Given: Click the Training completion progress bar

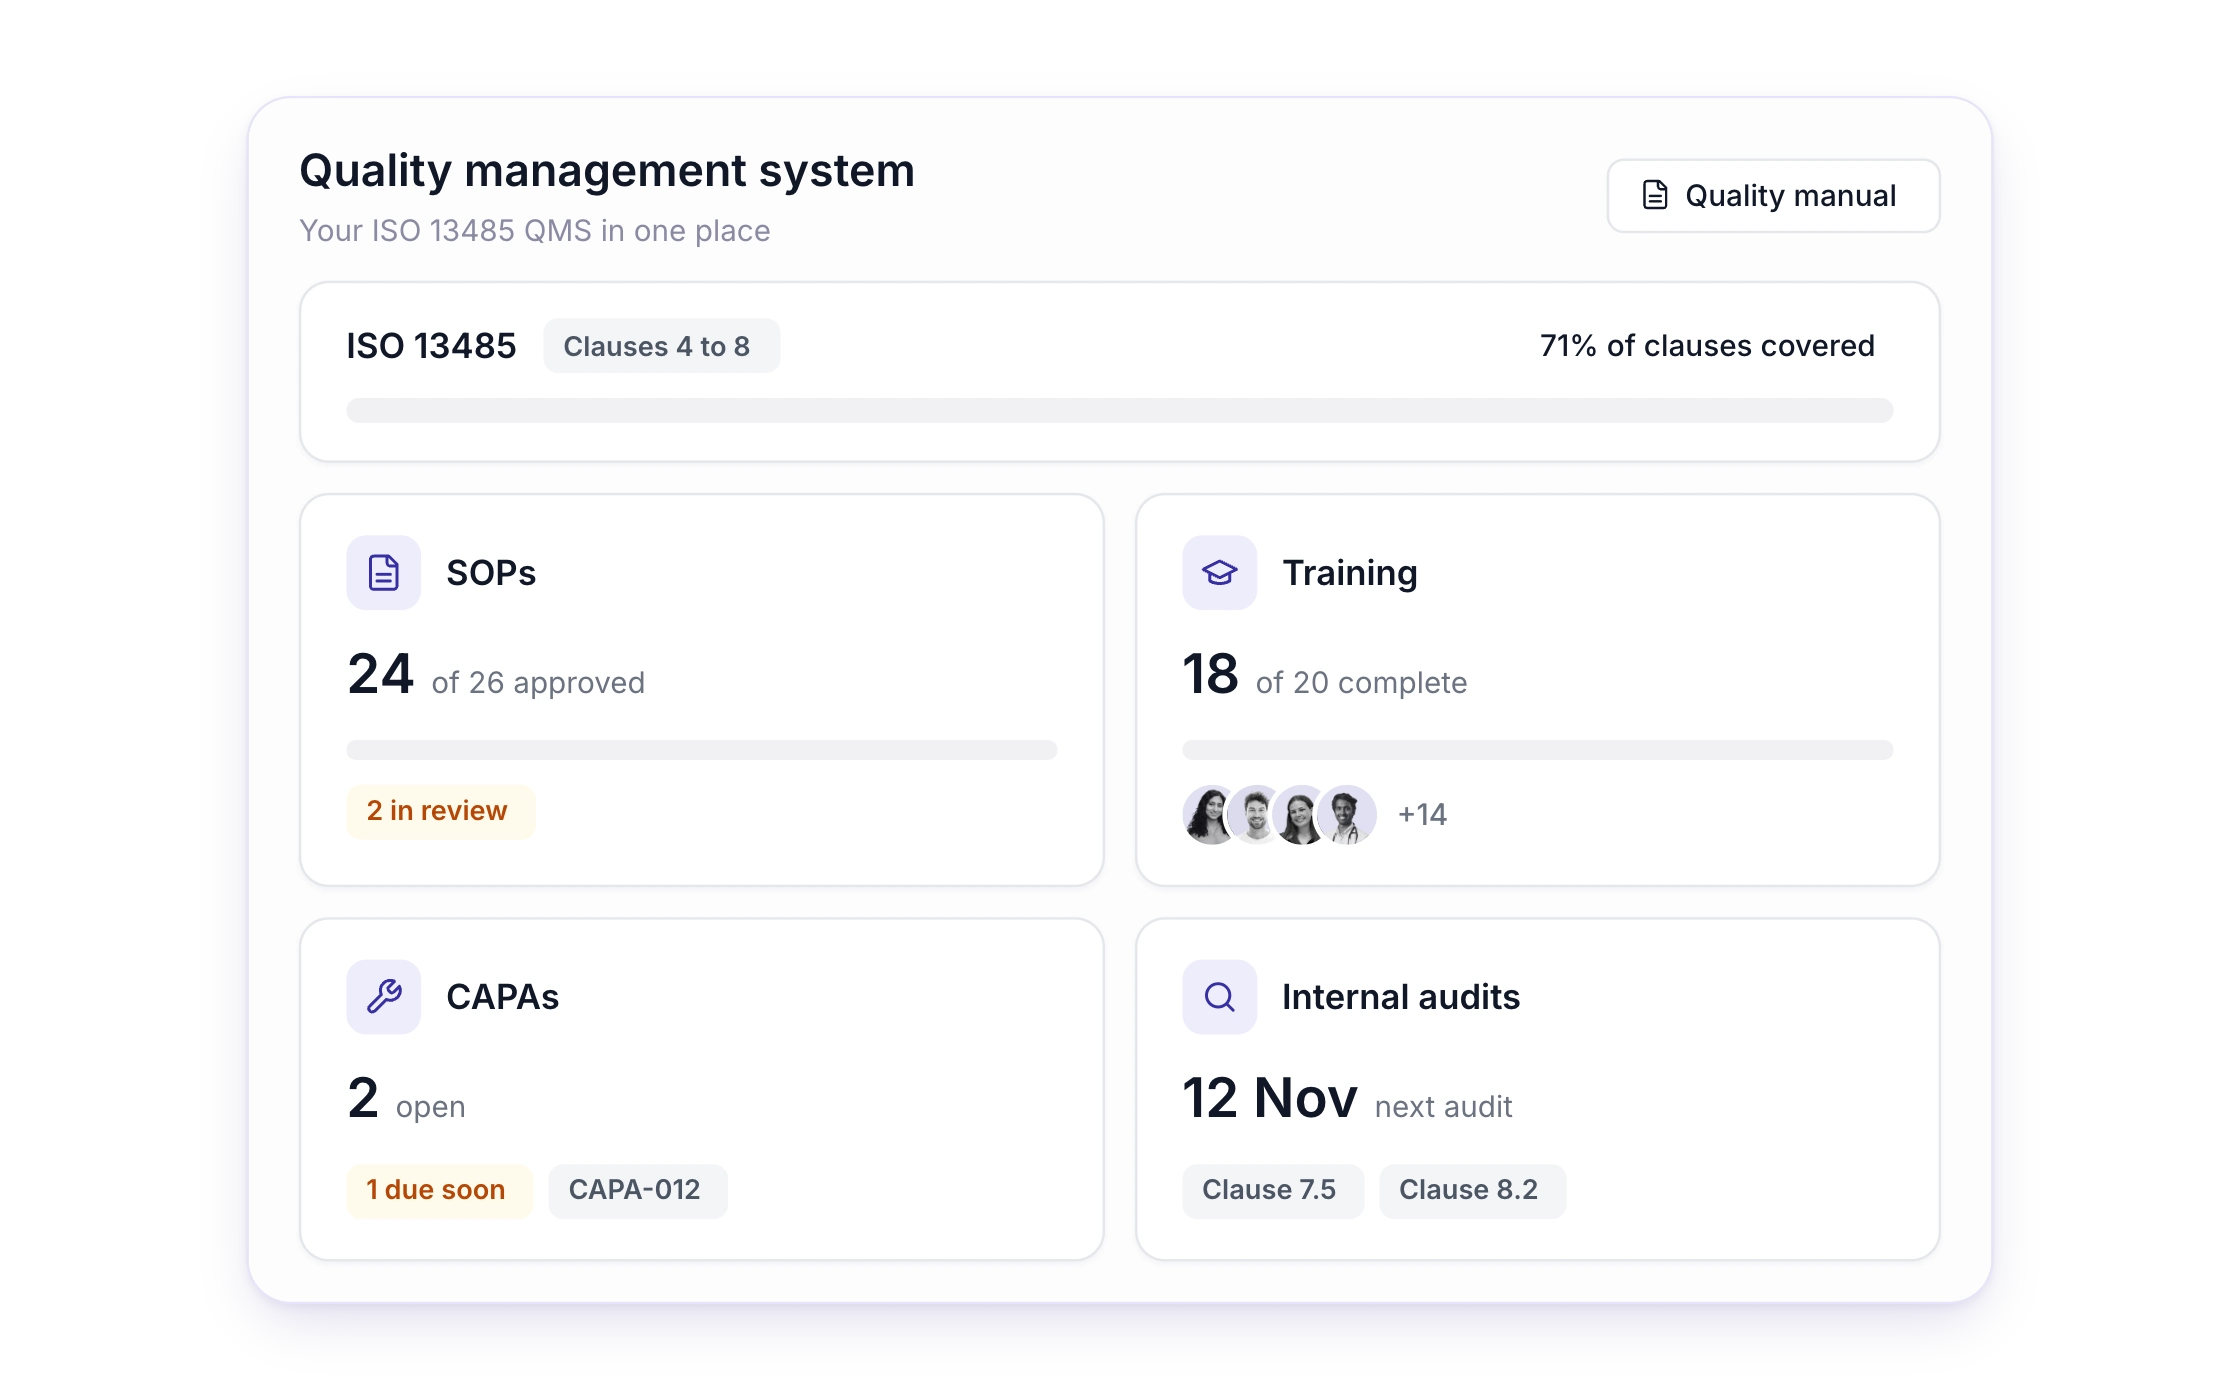Looking at the screenshot, I should (1538, 750).
